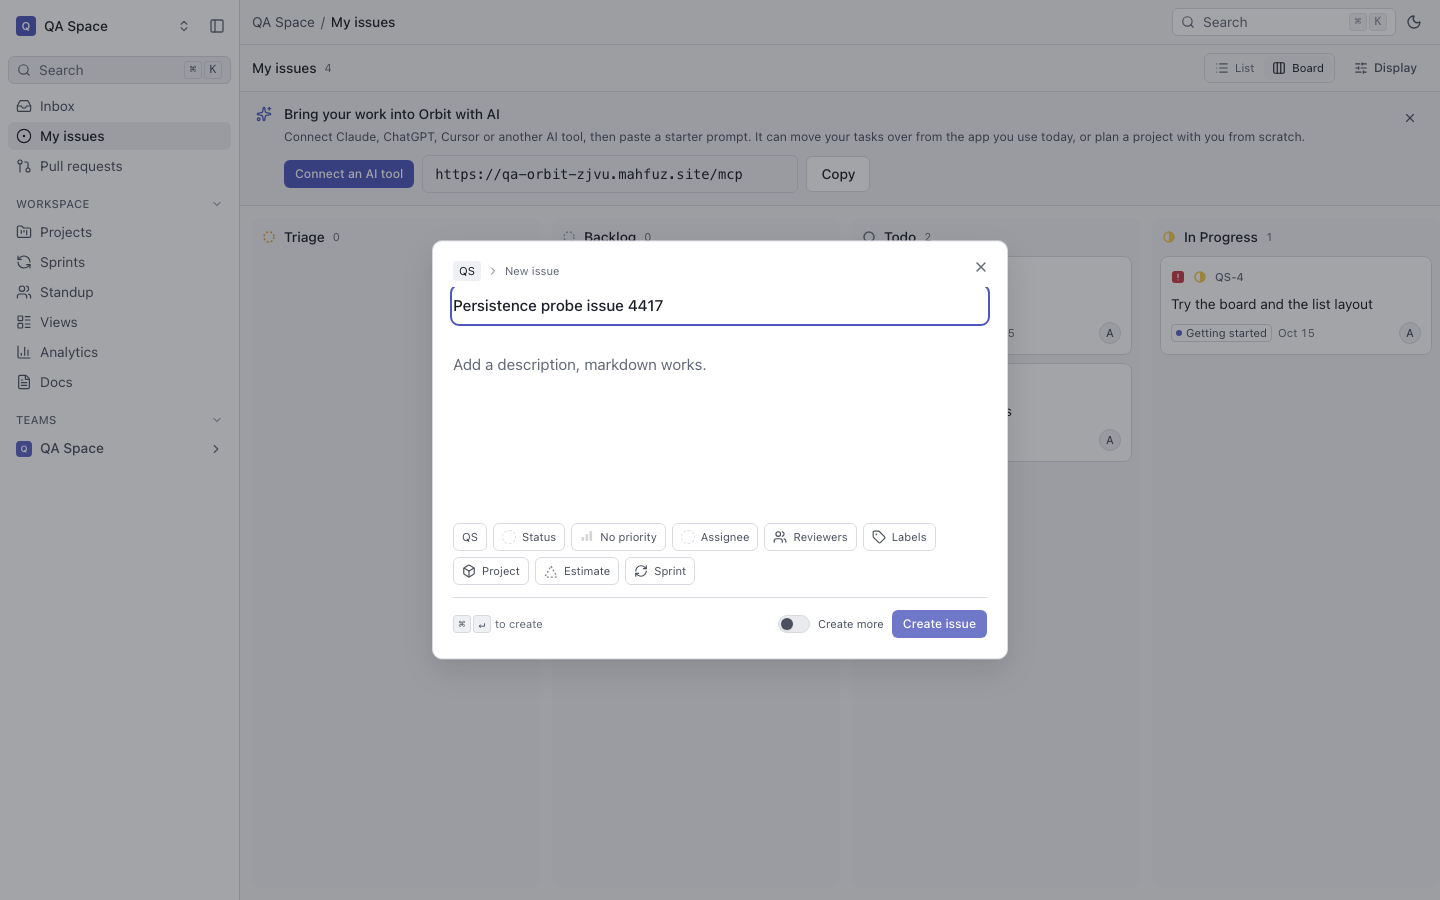Viewport: 1440px width, 900px height.
Task: Add Reviewers to the issue
Action: [810, 537]
